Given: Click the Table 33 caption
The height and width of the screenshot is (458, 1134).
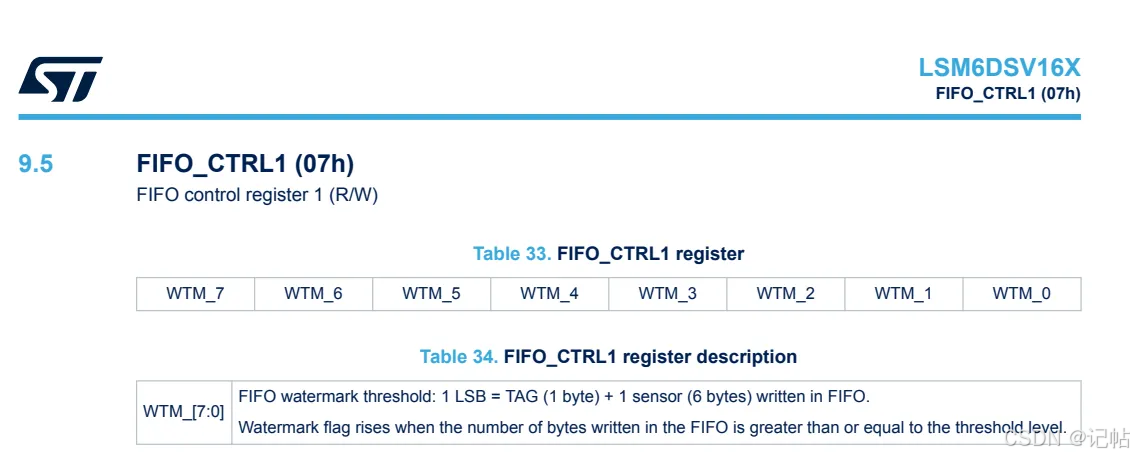Looking at the screenshot, I should (608, 254).
